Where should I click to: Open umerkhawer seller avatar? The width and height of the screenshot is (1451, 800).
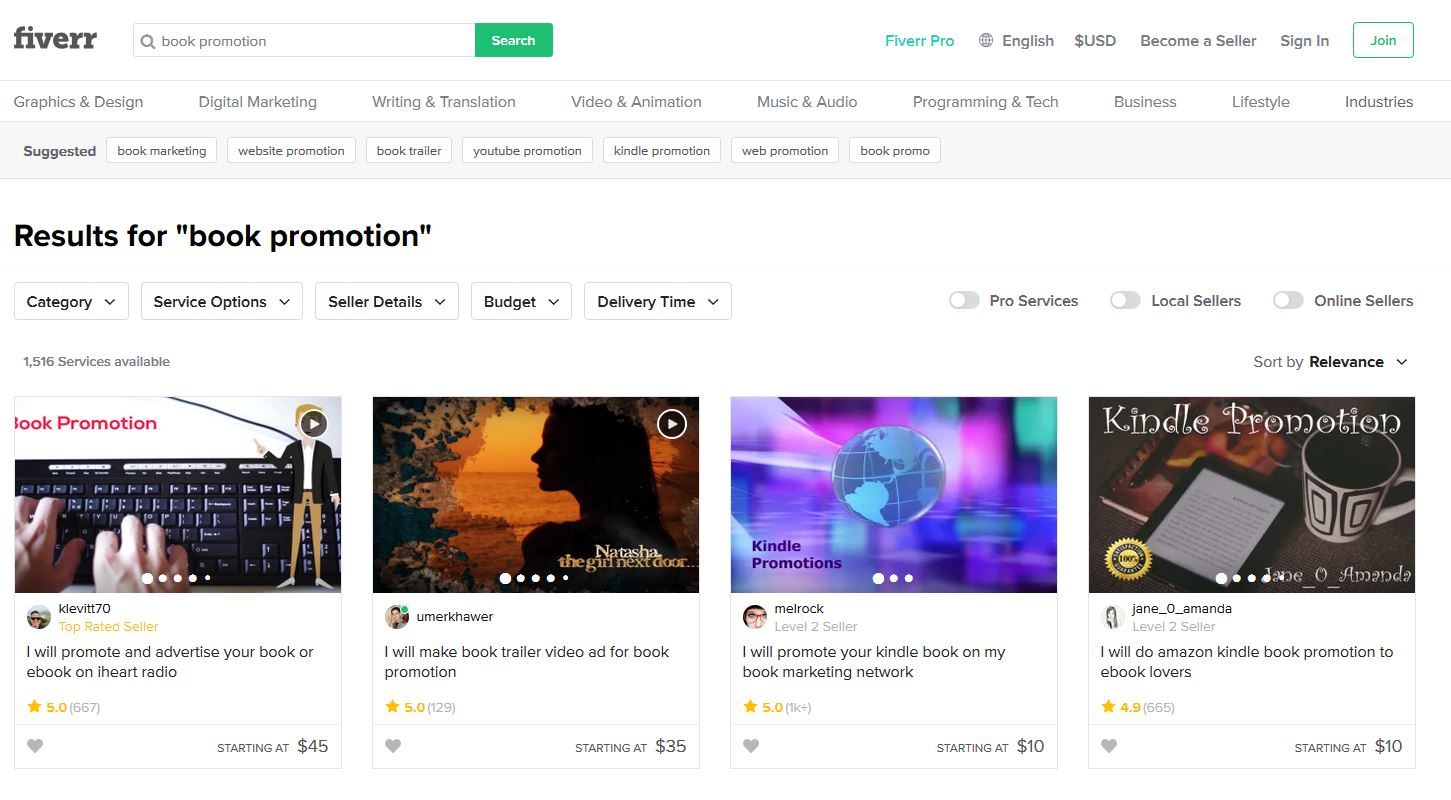(x=397, y=617)
